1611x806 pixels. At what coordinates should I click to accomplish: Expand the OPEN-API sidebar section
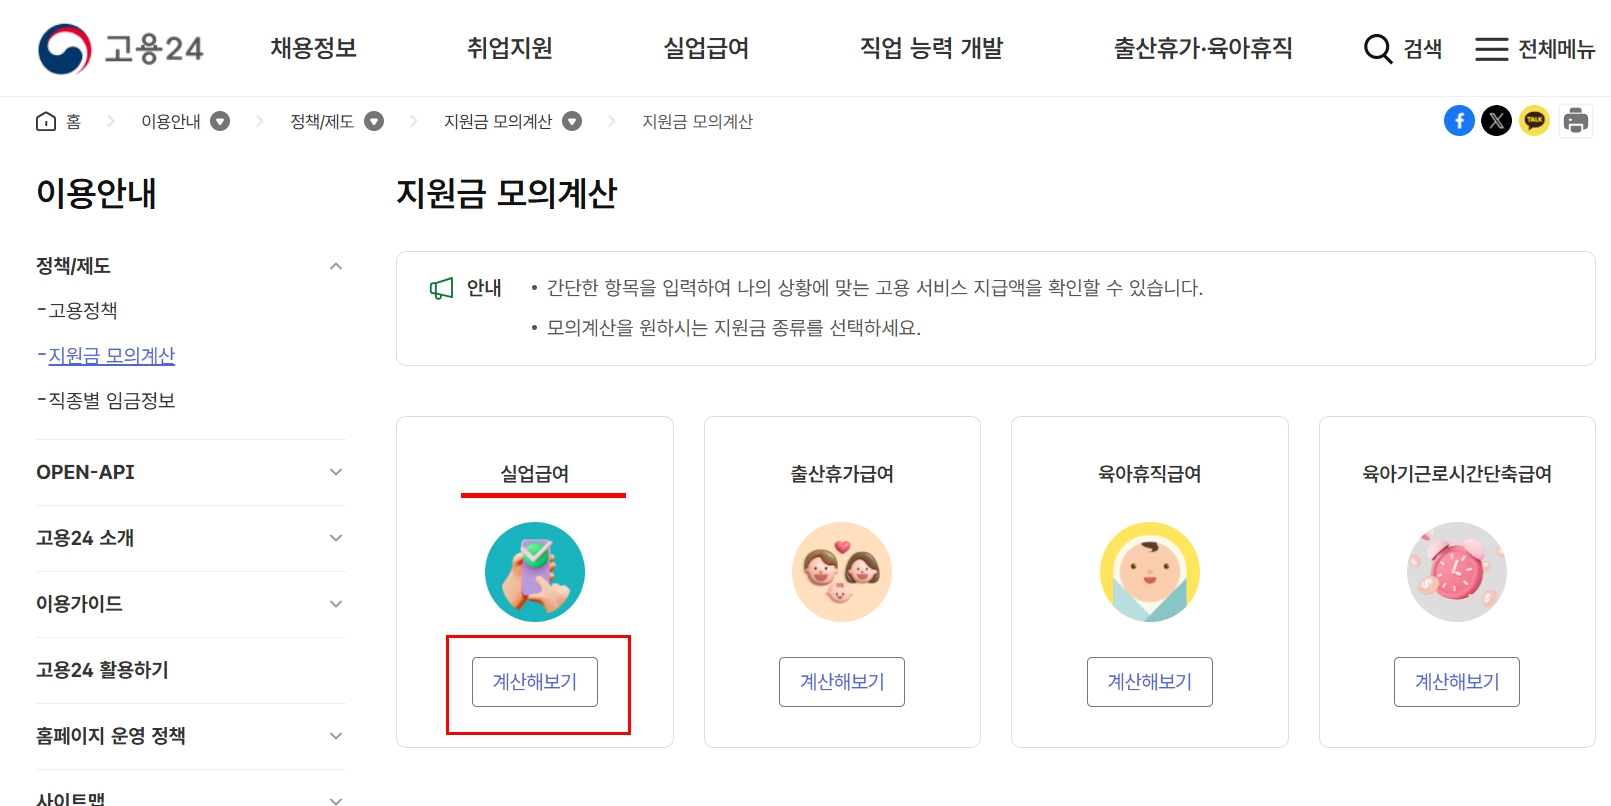click(336, 472)
